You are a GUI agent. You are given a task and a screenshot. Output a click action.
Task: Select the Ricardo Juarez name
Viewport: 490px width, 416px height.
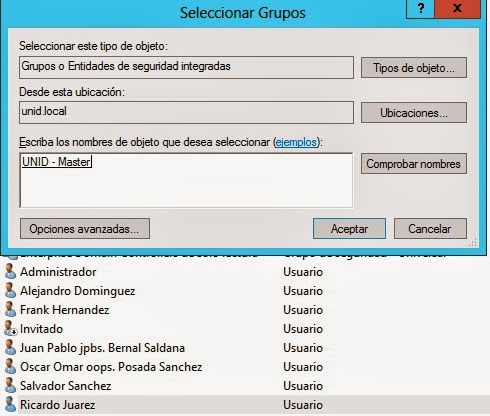(x=57, y=405)
